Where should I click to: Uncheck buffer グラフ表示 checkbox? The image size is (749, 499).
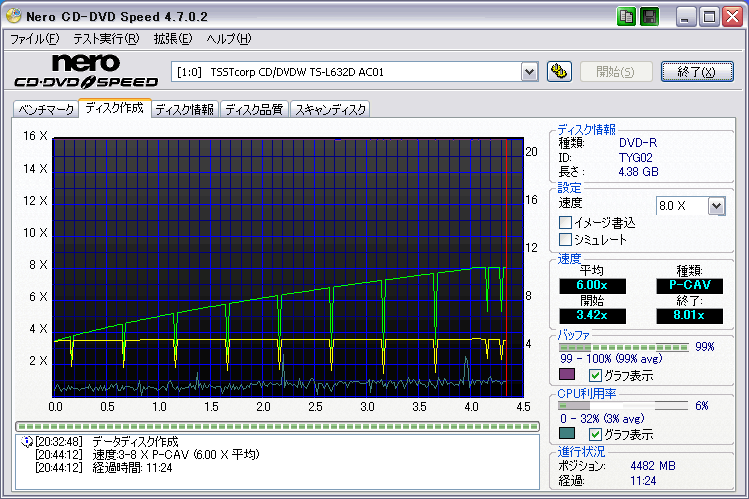point(595,375)
